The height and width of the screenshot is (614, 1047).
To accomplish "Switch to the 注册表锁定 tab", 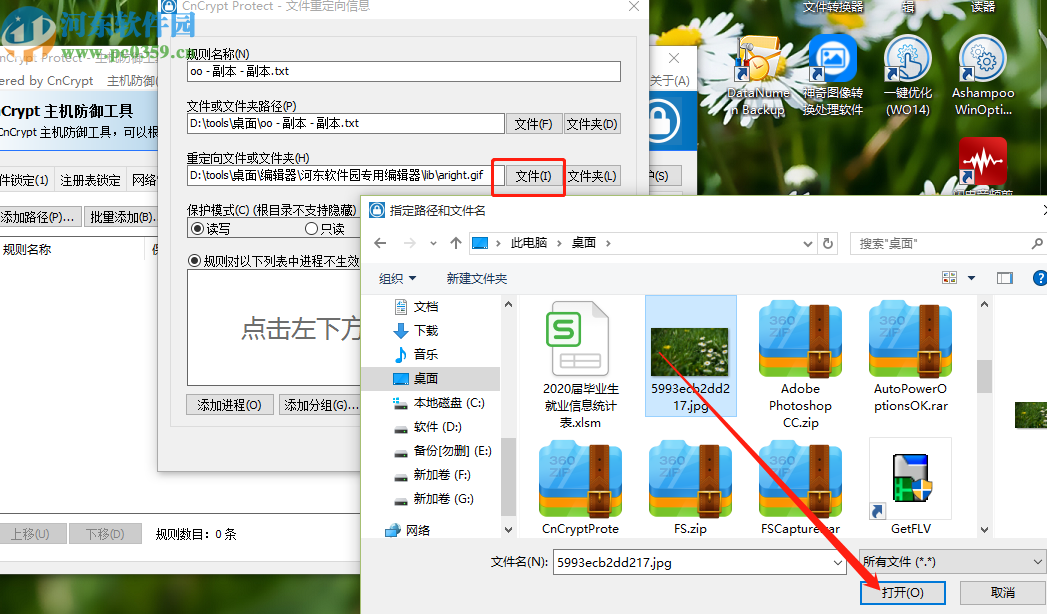I will (x=90, y=180).
